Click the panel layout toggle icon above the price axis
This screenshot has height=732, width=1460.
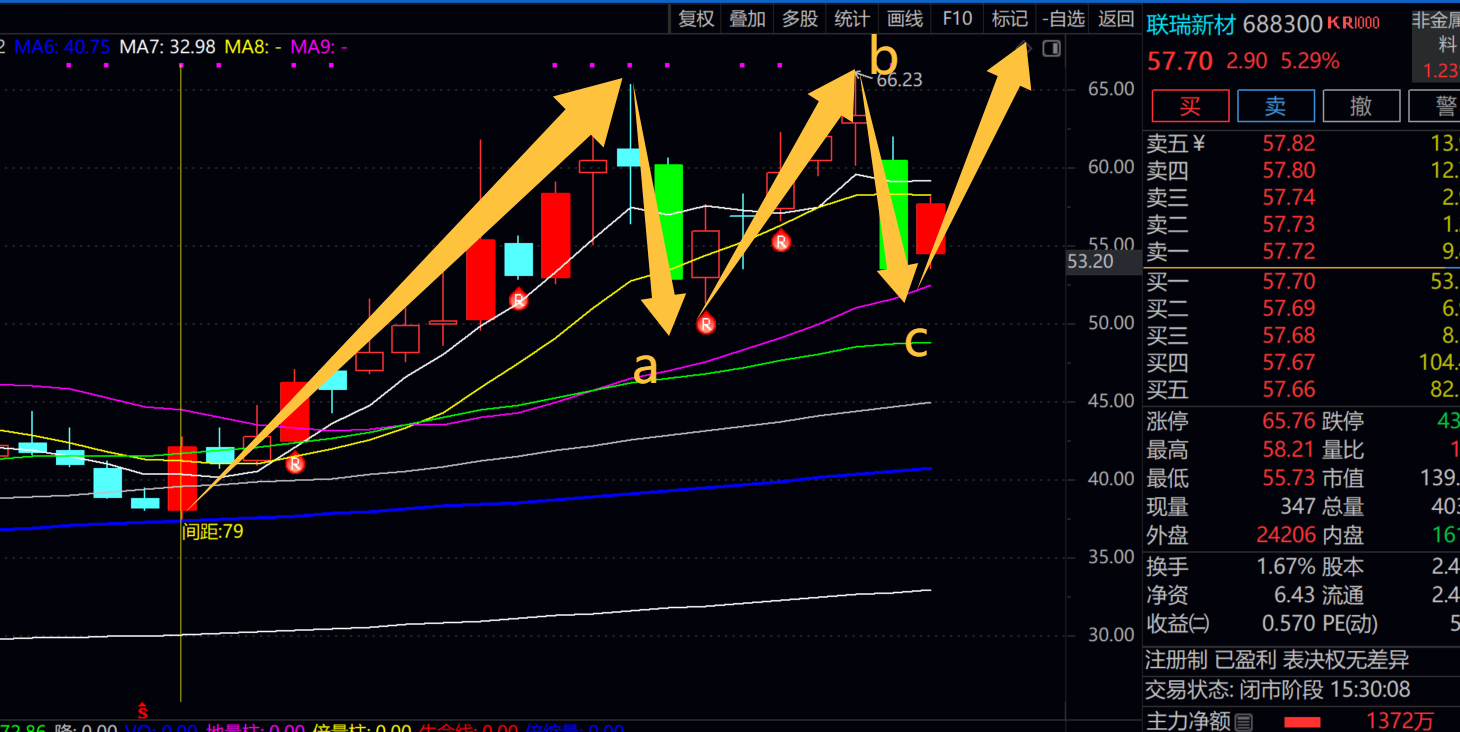tap(1051, 48)
